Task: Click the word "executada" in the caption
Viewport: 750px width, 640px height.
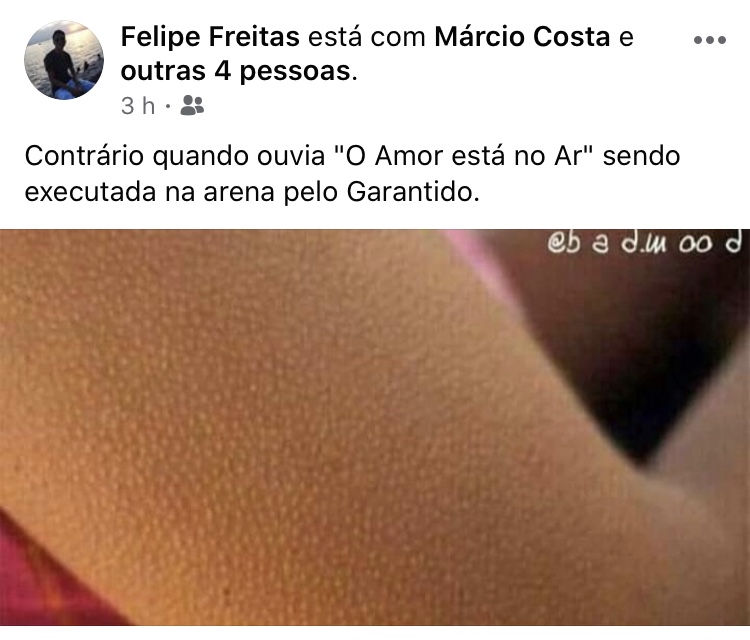Action: click(x=90, y=193)
